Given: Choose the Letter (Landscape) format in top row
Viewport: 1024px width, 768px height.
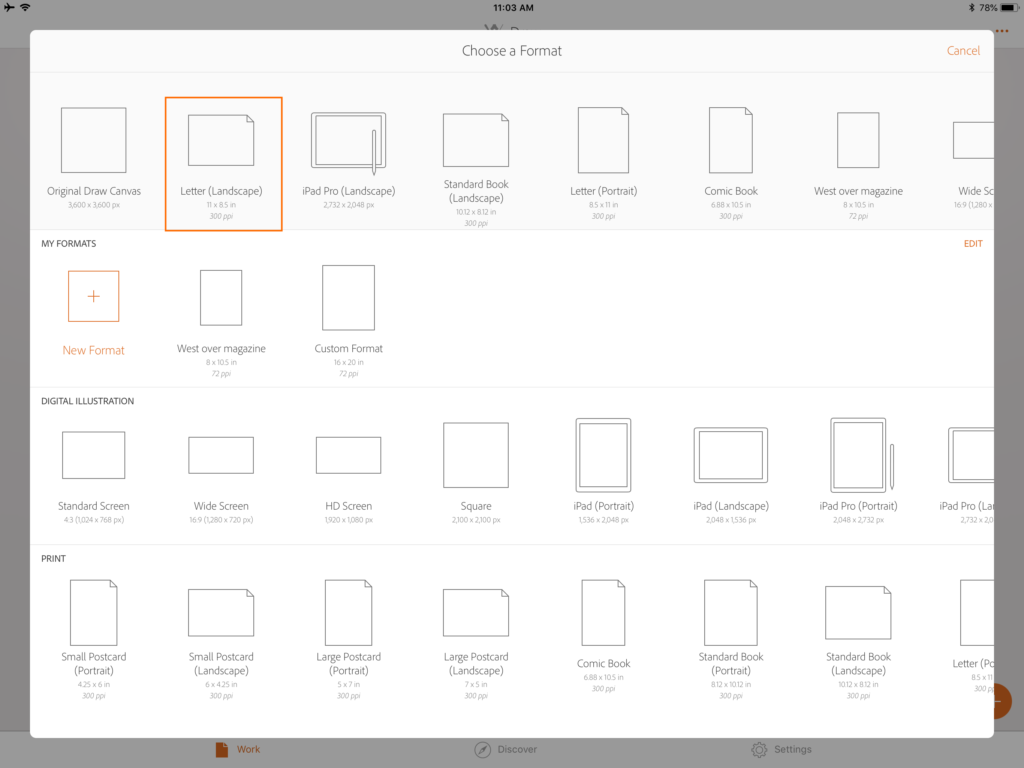Looking at the screenshot, I should [223, 164].
